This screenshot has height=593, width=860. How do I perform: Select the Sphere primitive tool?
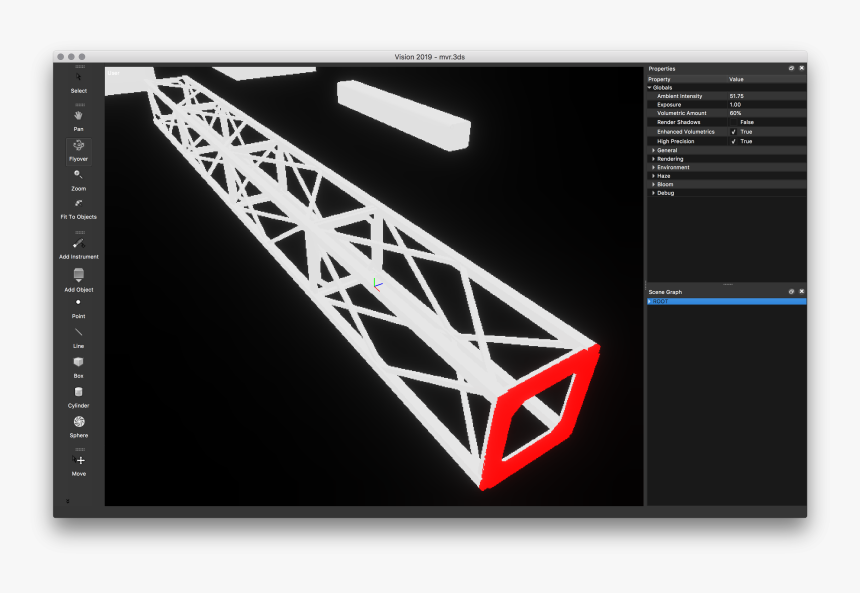coord(77,426)
